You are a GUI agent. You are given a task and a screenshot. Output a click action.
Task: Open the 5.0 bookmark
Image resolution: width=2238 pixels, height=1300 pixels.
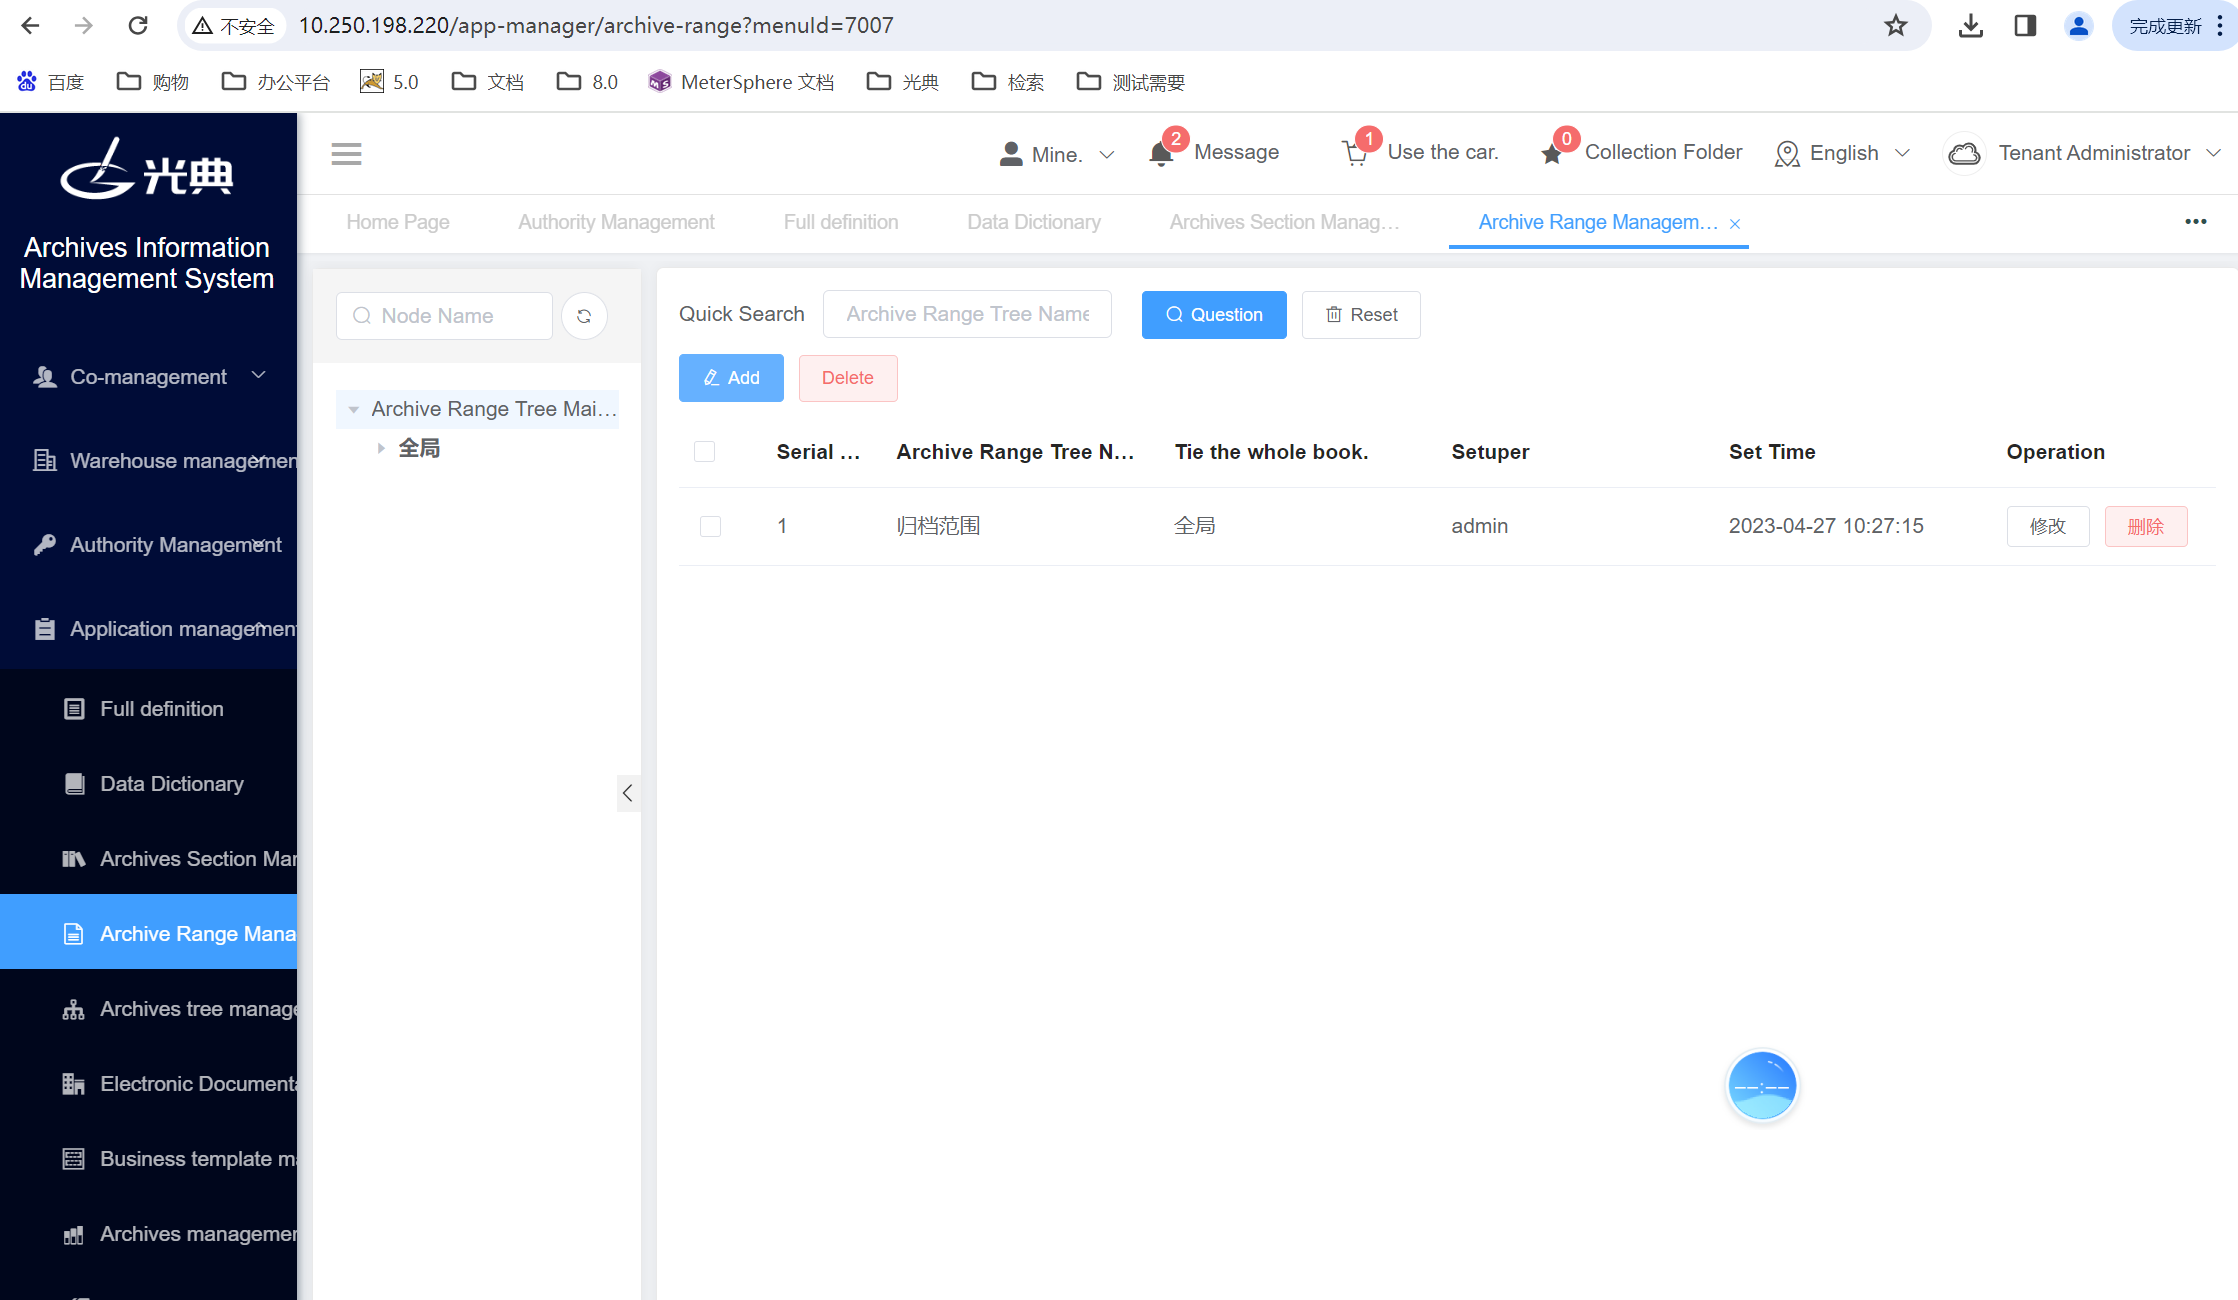tap(389, 82)
